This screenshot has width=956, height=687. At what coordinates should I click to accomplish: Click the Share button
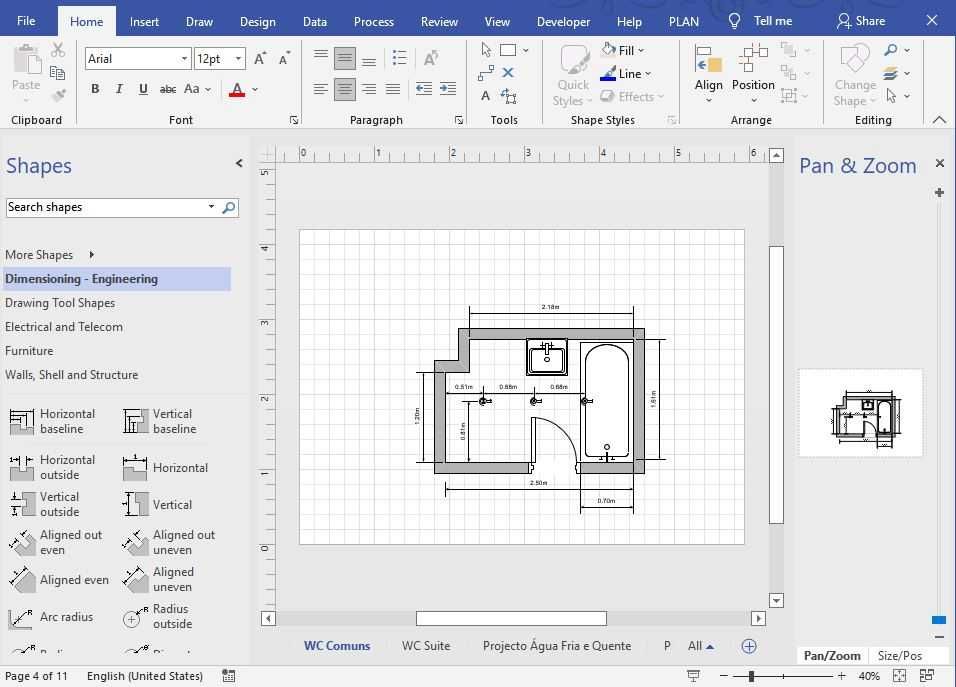[x=861, y=21]
